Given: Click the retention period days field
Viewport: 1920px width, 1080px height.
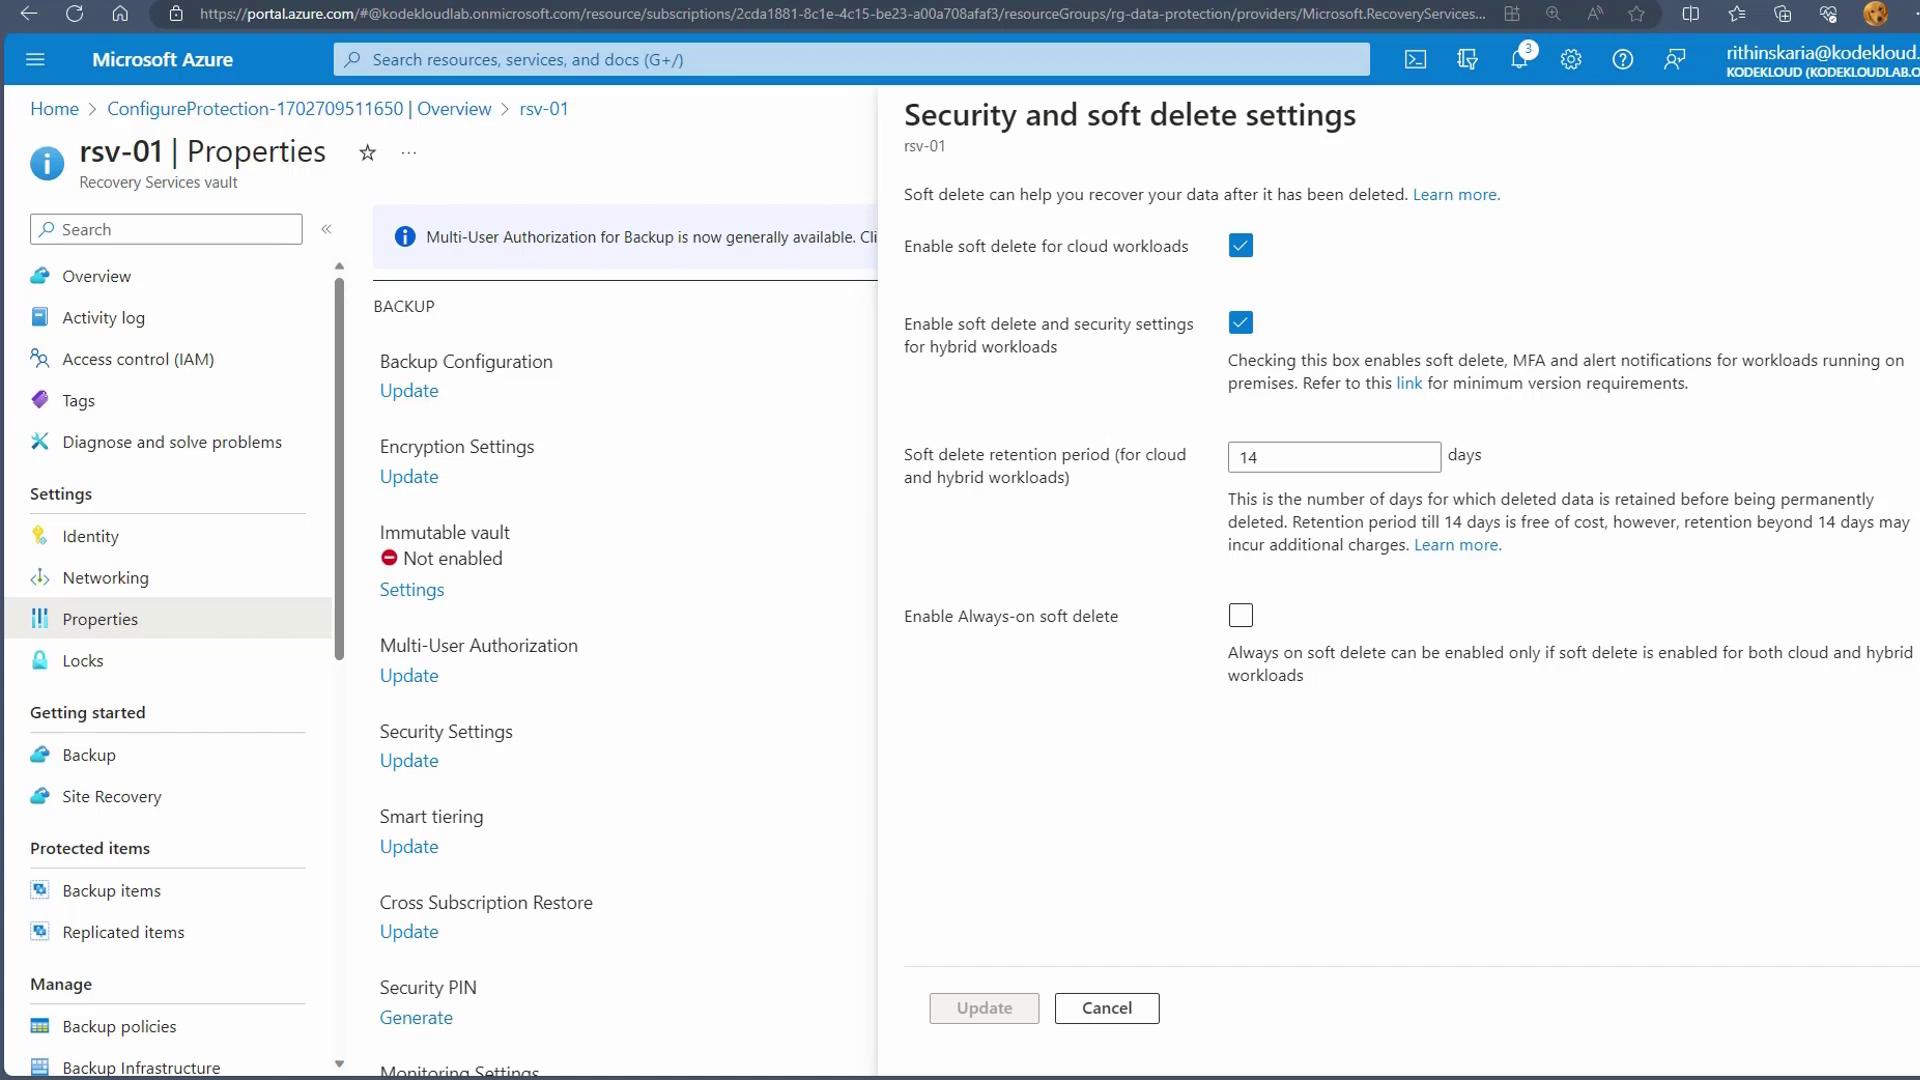Looking at the screenshot, I should tap(1333, 457).
